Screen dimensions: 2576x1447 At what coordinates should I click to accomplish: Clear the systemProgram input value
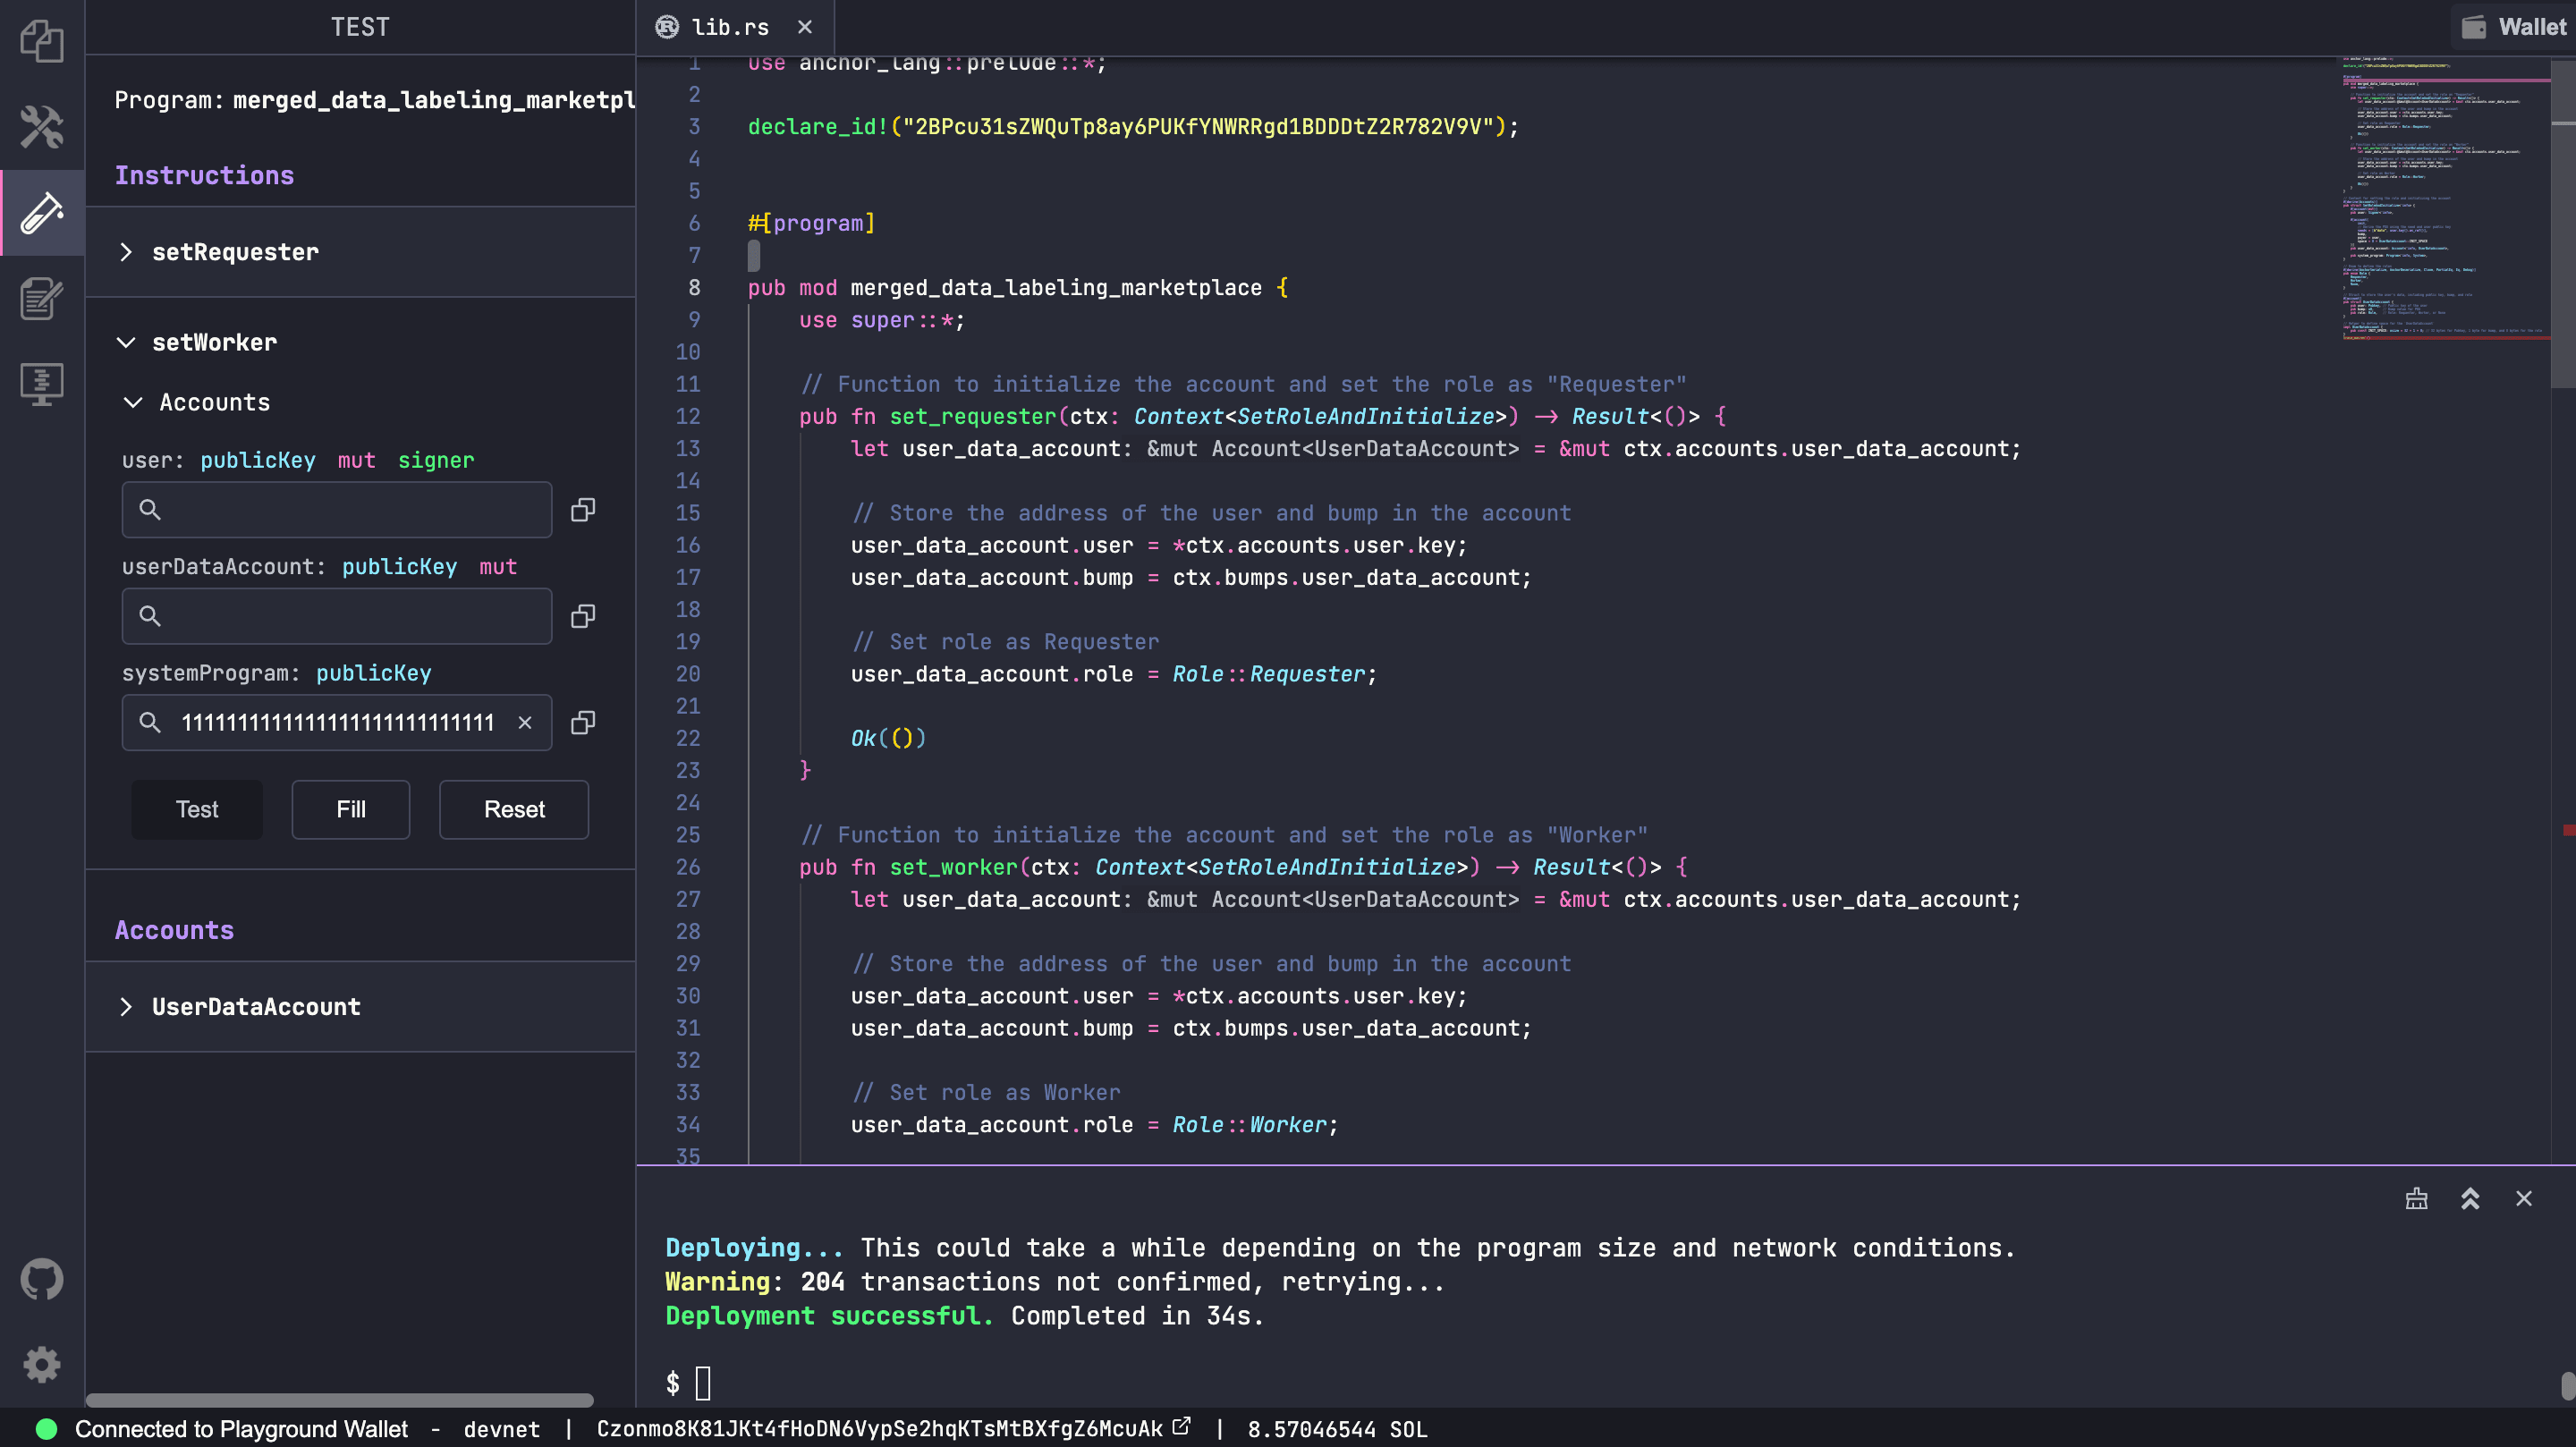click(525, 722)
